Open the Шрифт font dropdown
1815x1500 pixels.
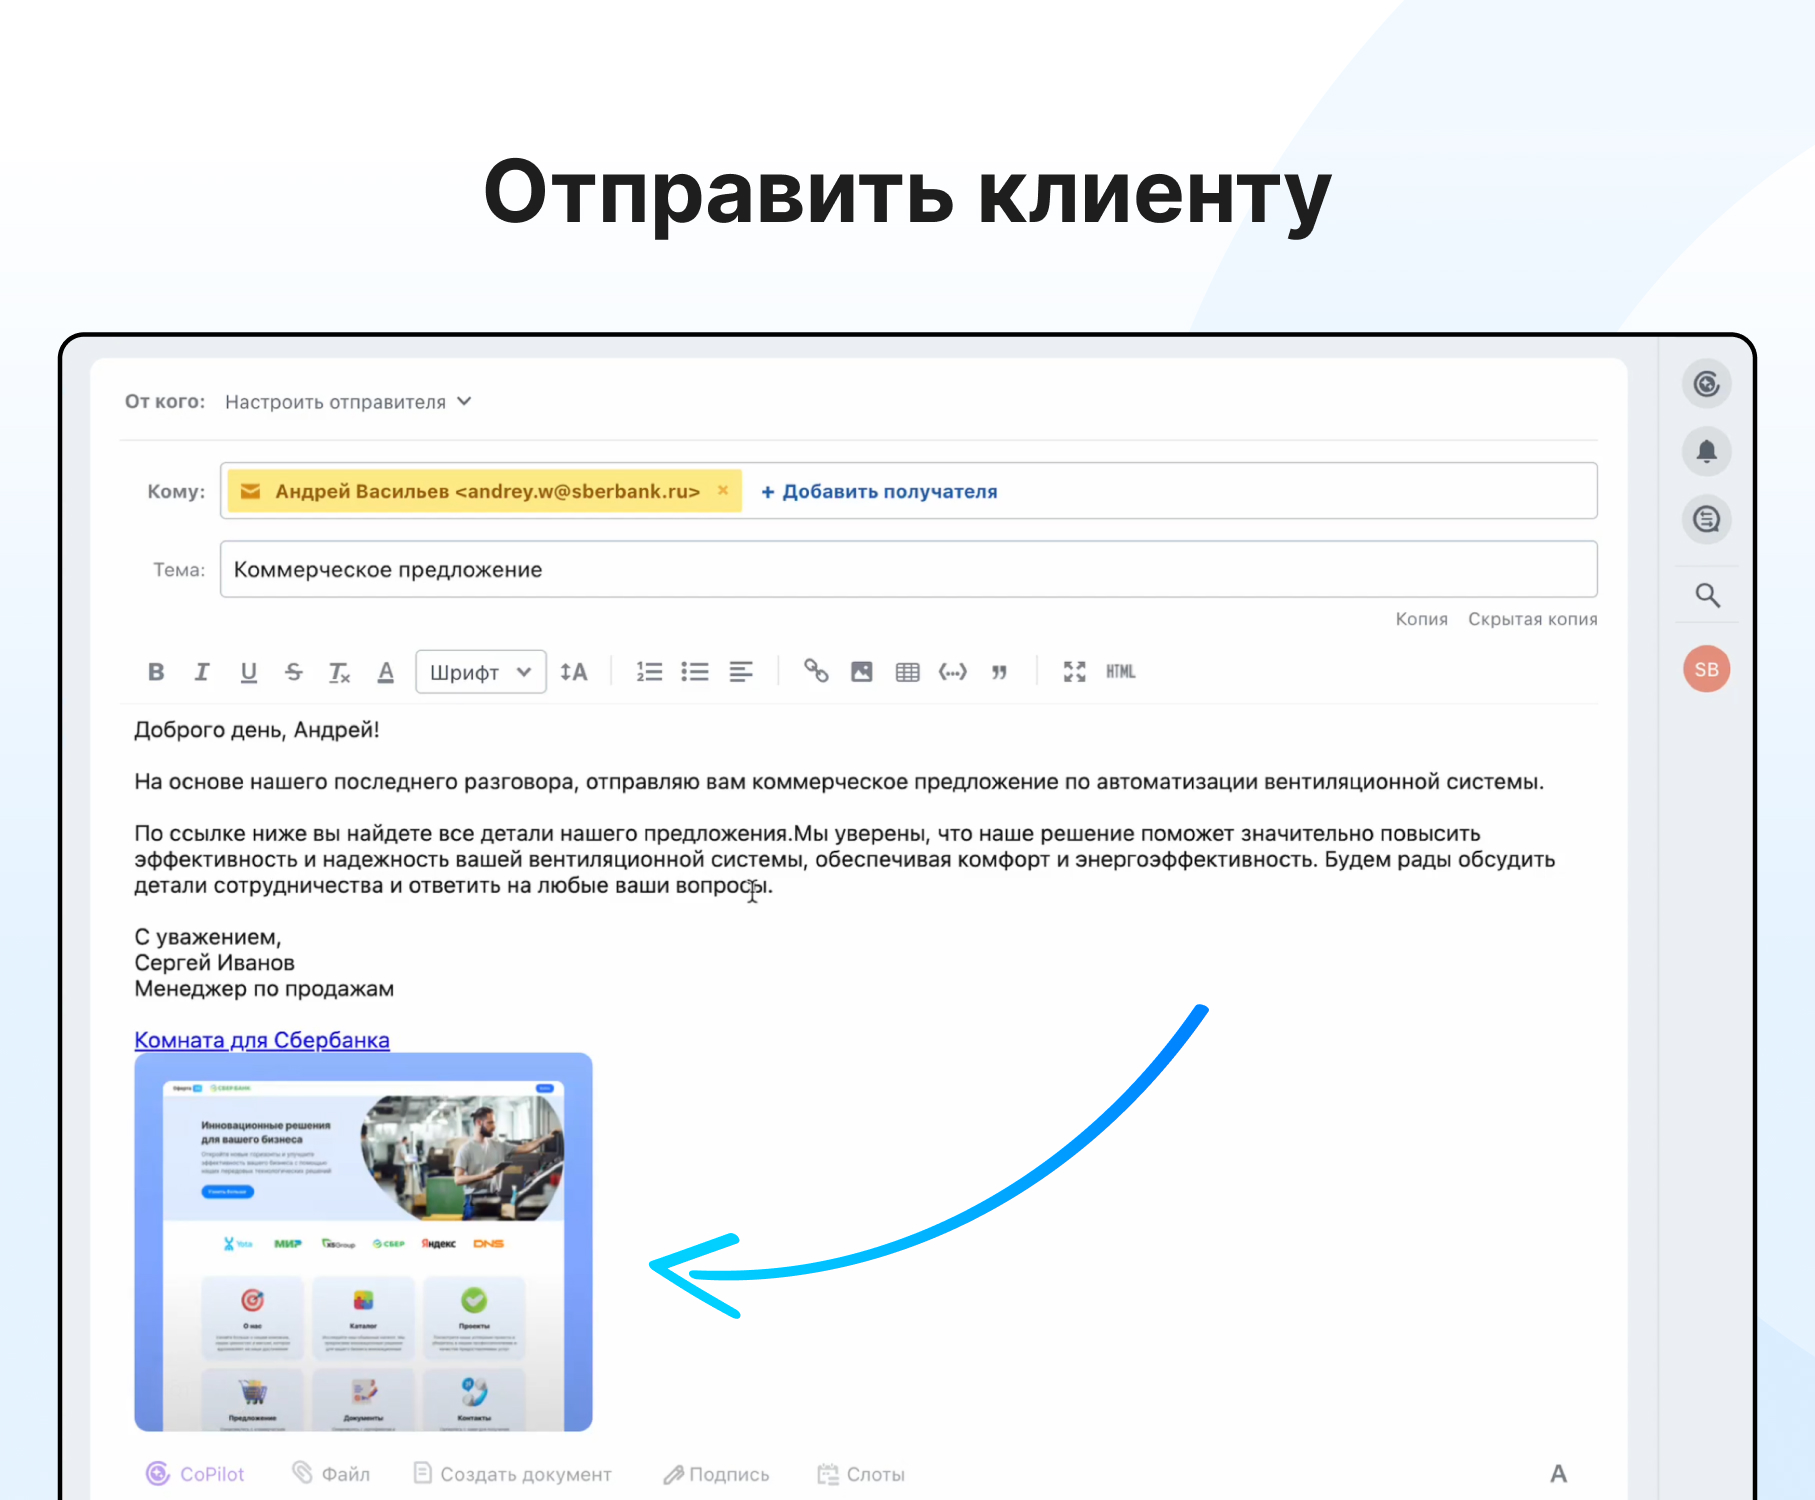point(480,672)
